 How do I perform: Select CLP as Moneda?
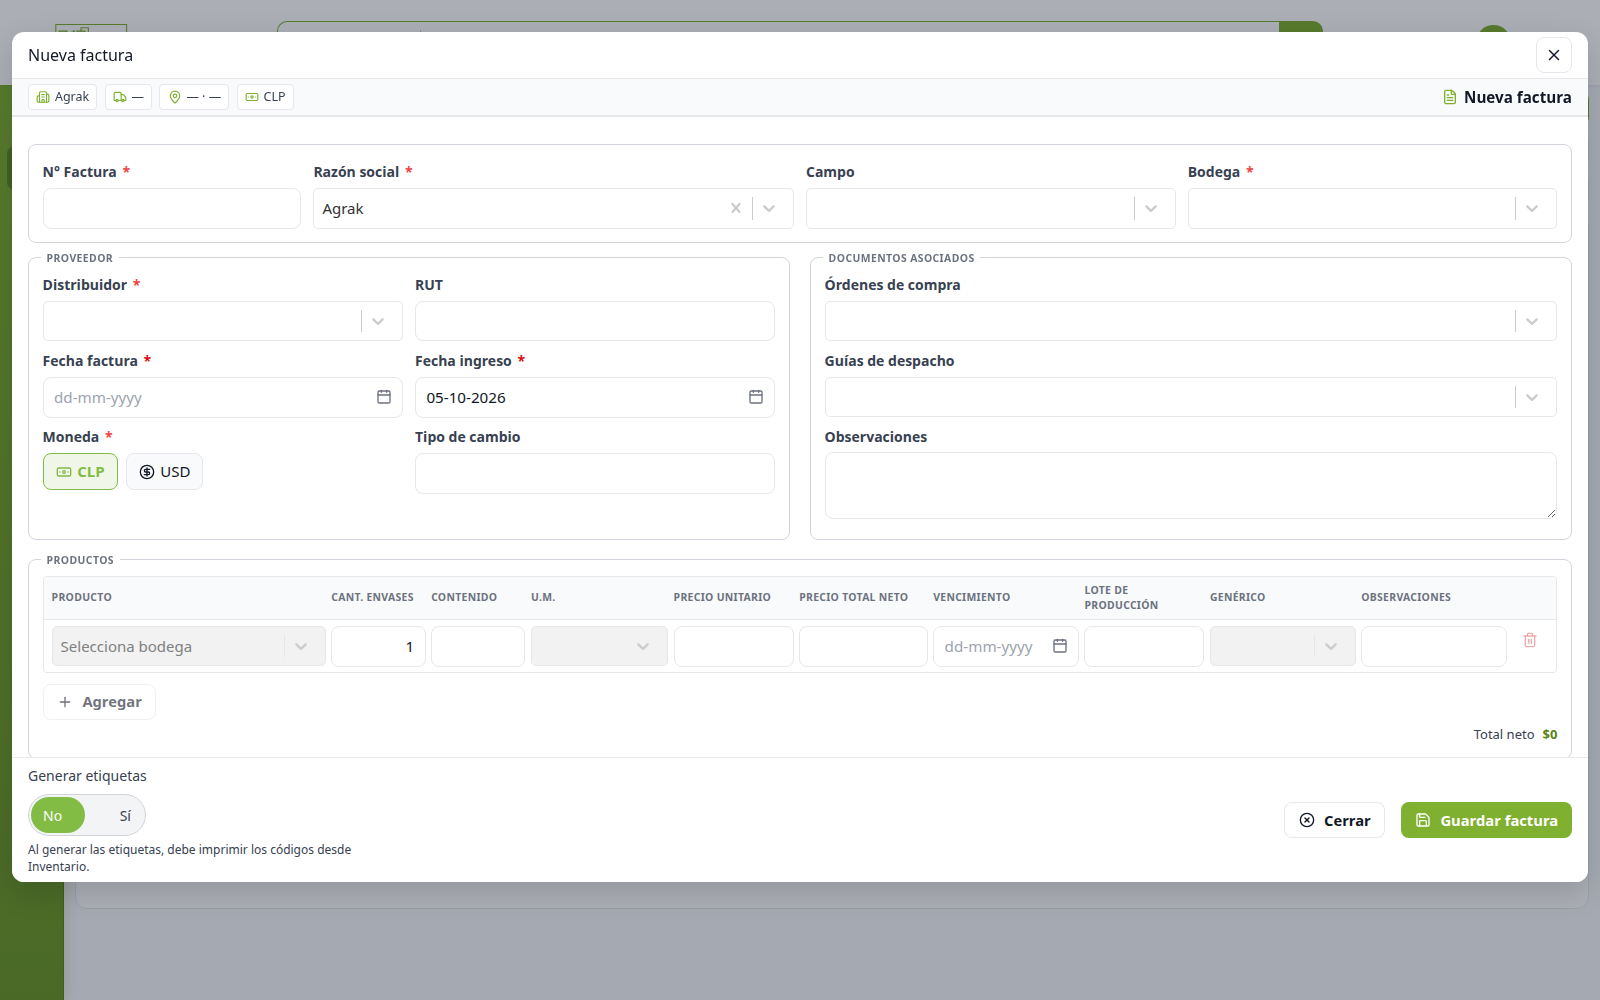(80, 472)
